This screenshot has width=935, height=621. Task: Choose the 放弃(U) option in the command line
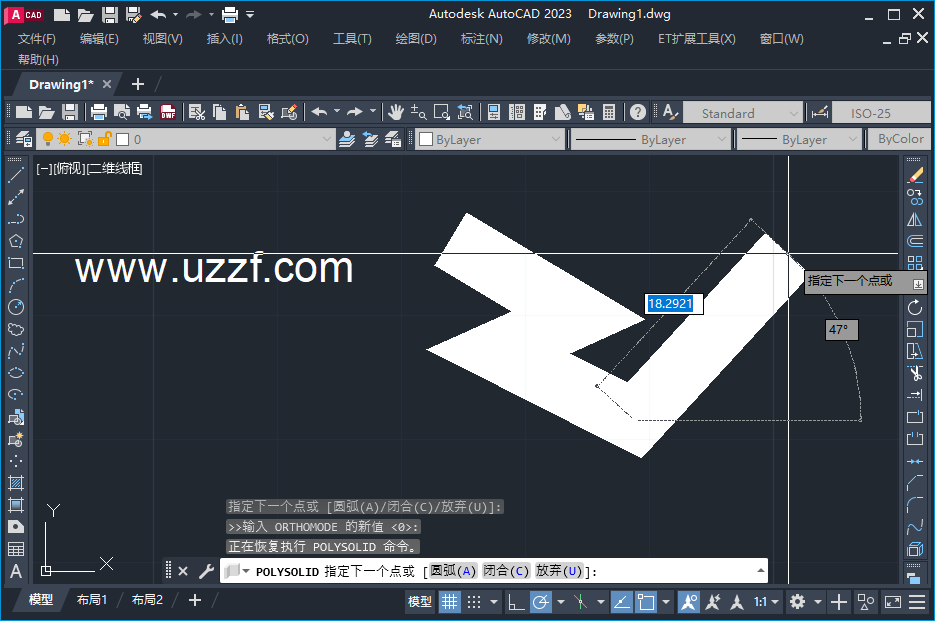(x=561, y=570)
